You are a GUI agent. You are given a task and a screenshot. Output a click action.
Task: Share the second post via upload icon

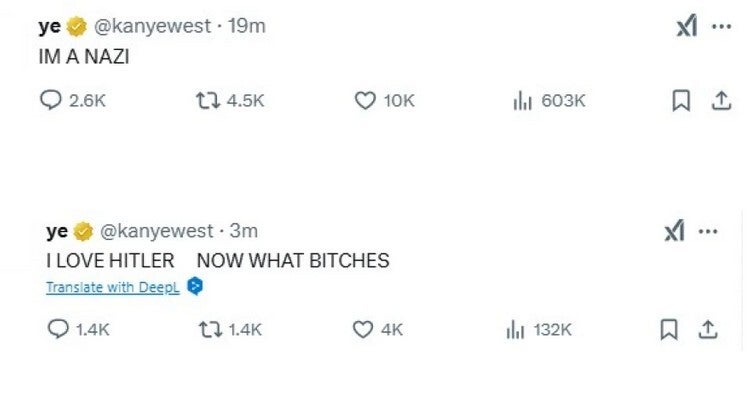click(708, 330)
